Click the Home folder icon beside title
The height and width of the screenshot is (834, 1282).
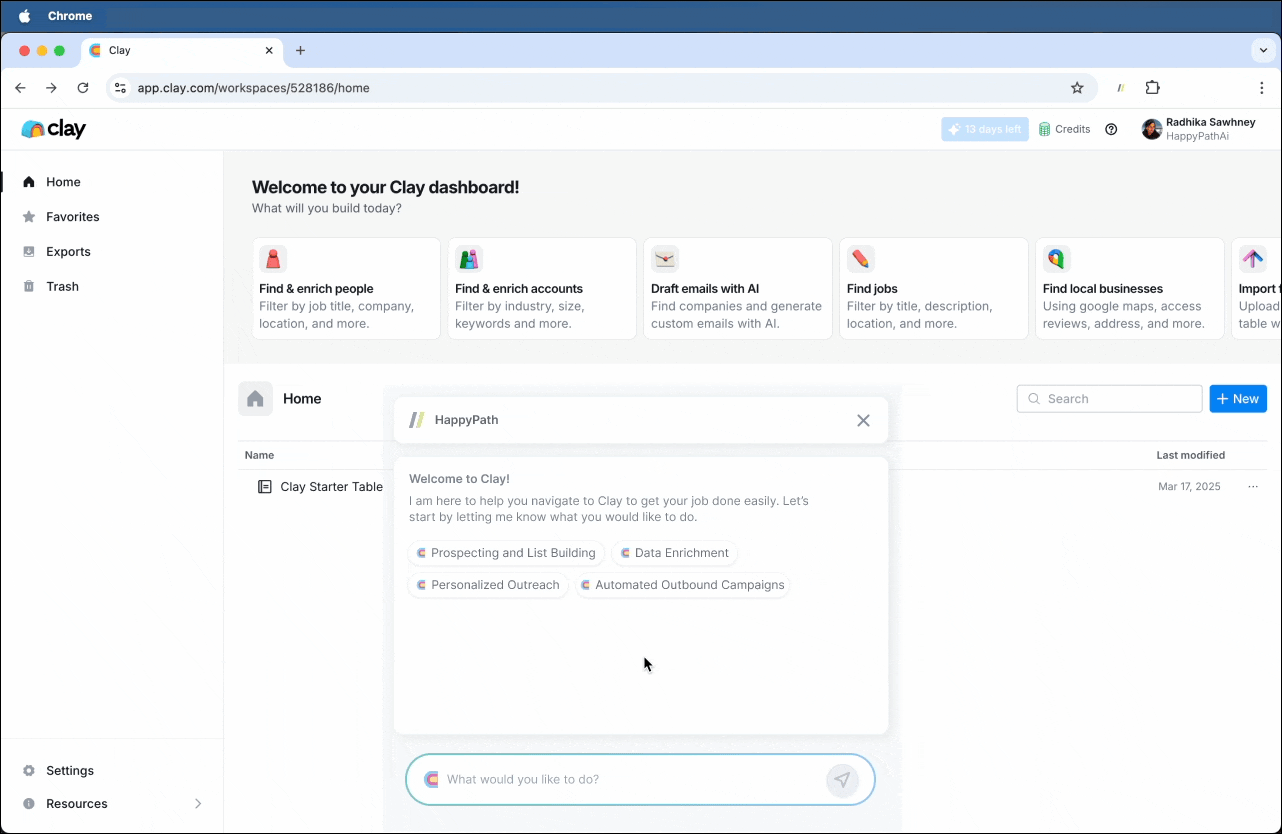coord(255,399)
